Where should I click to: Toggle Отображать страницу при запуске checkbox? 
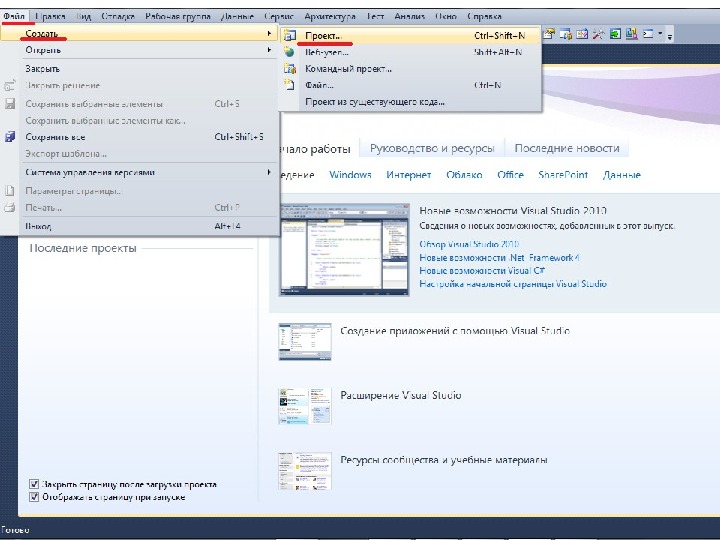click(x=34, y=497)
